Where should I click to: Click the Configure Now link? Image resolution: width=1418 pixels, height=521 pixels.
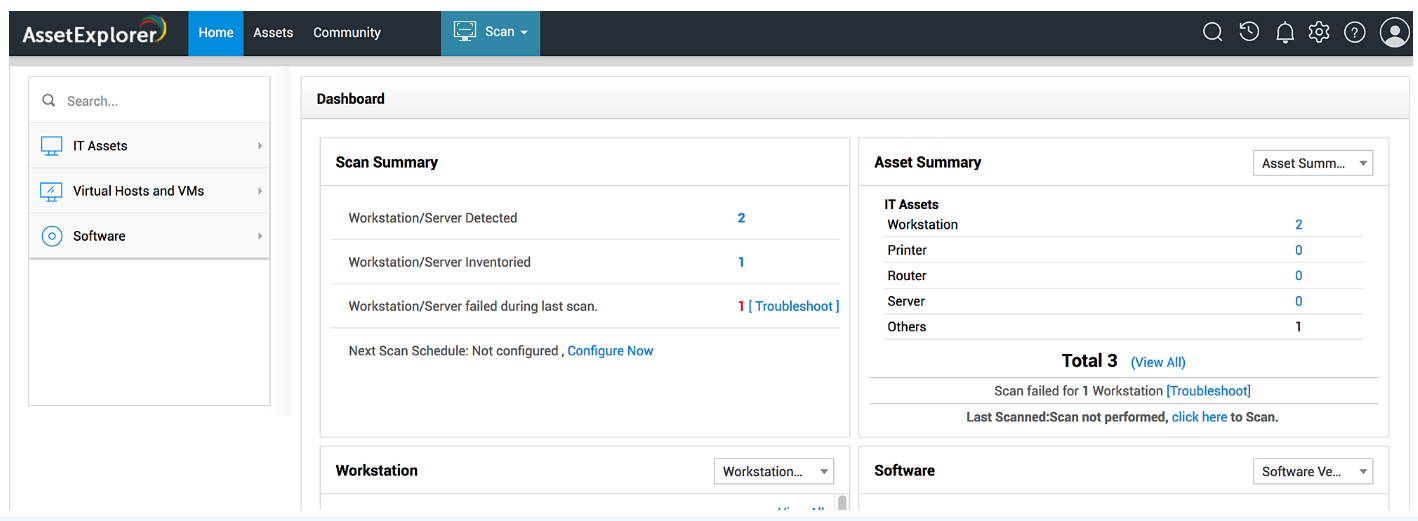[x=610, y=351]
